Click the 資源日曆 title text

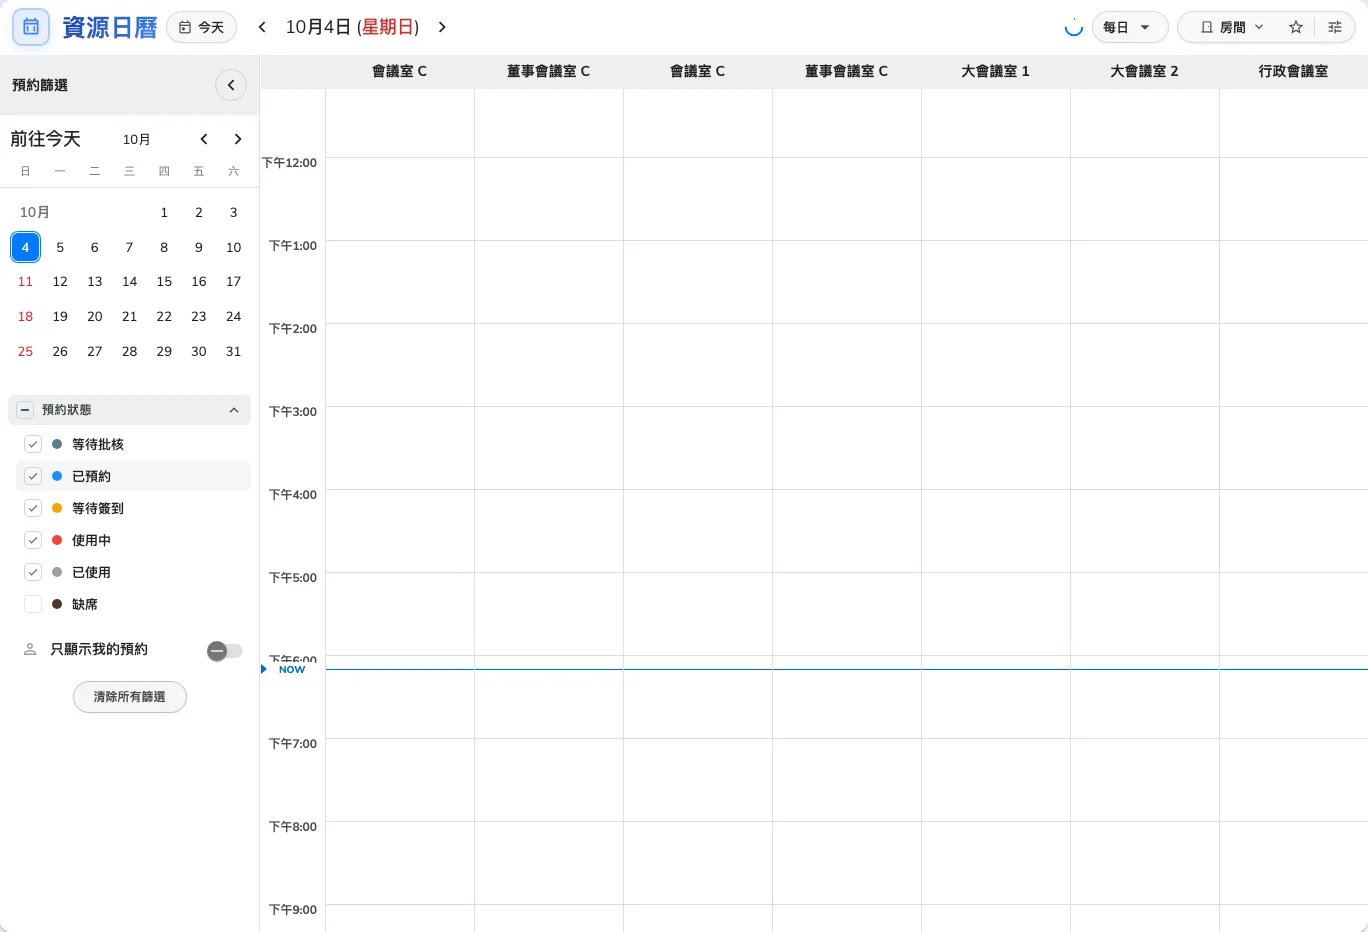110,28
